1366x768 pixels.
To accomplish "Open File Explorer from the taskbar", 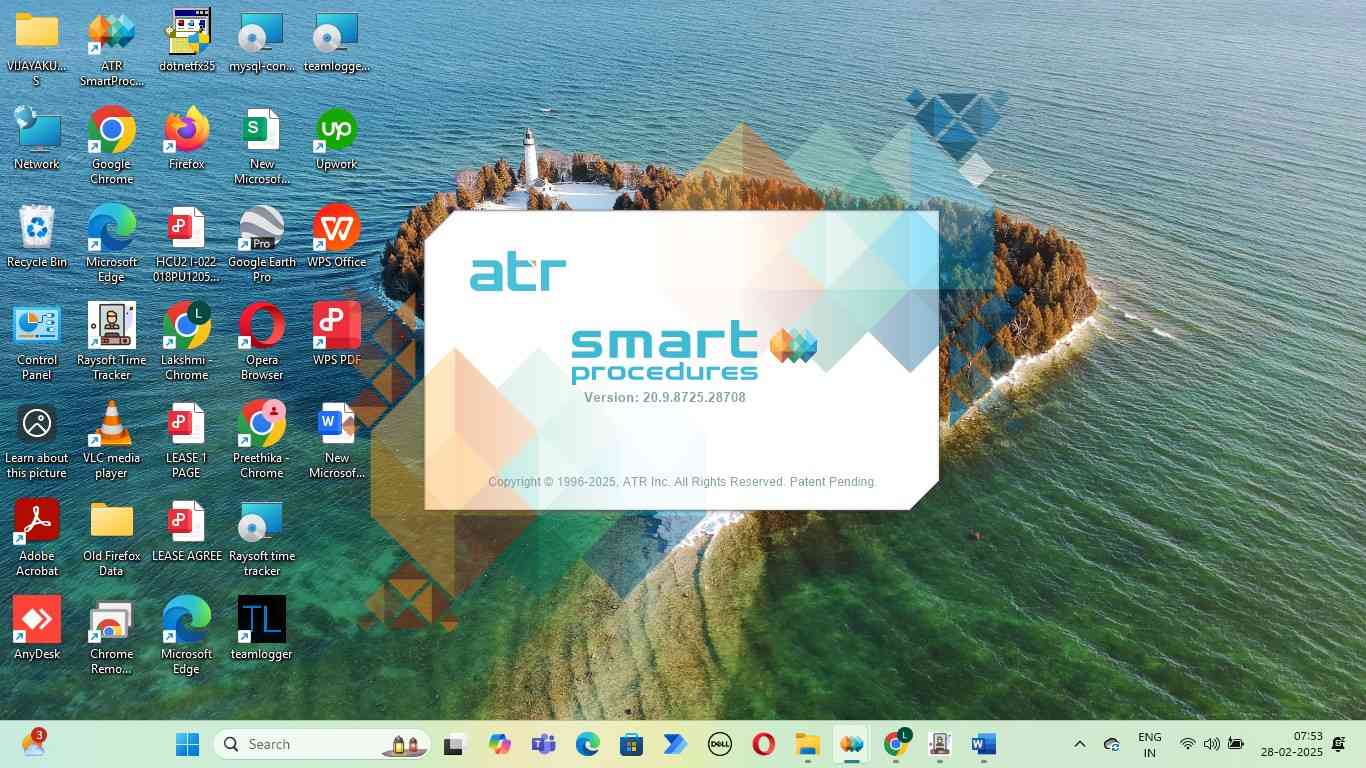I will point(807,744).
